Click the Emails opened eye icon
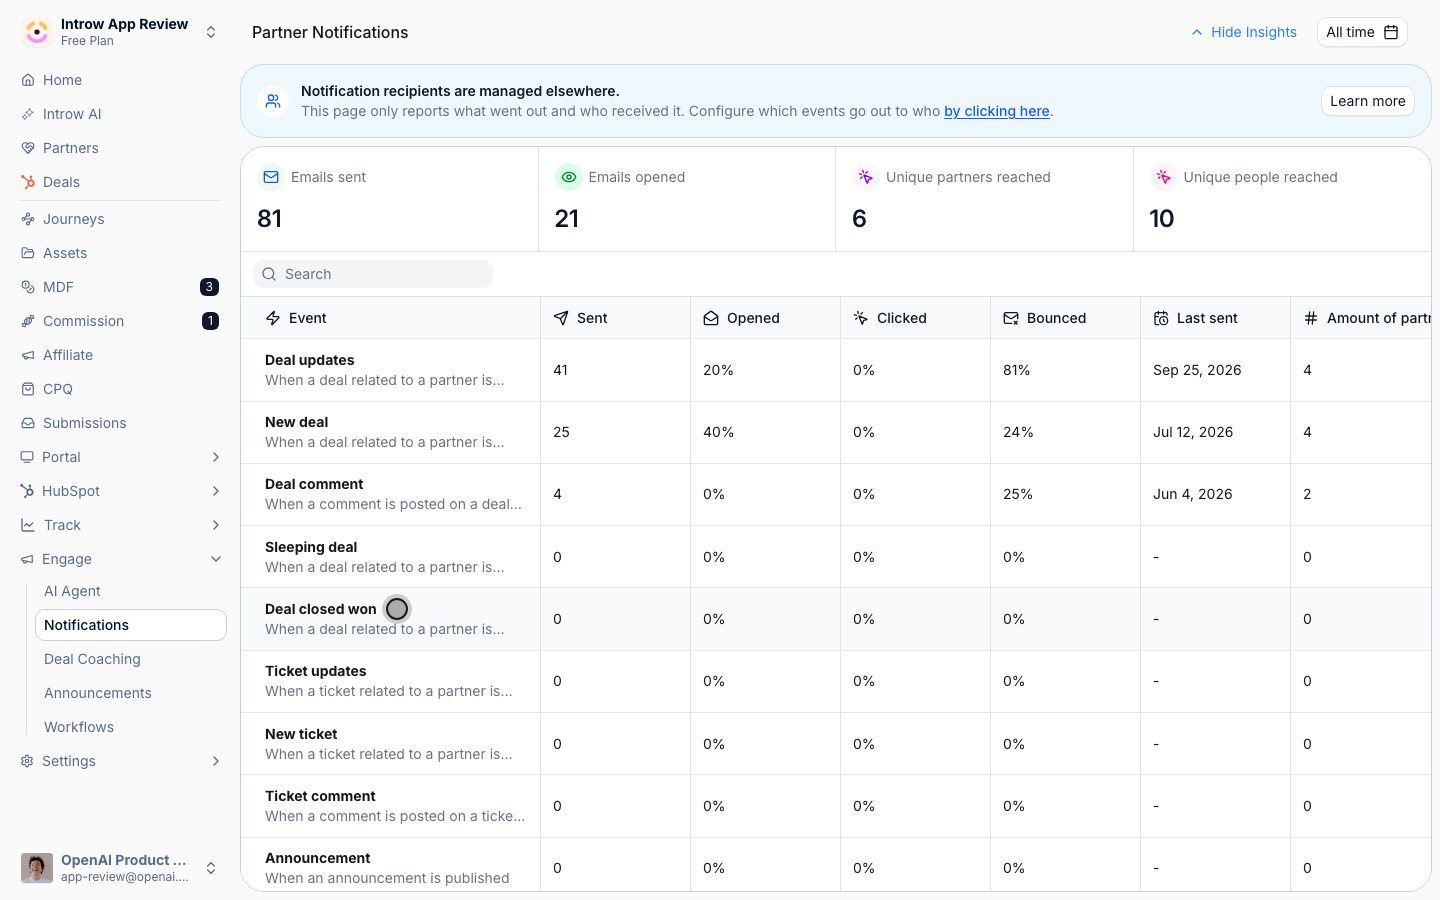1440x900 pixels. [x=569, y=177]
